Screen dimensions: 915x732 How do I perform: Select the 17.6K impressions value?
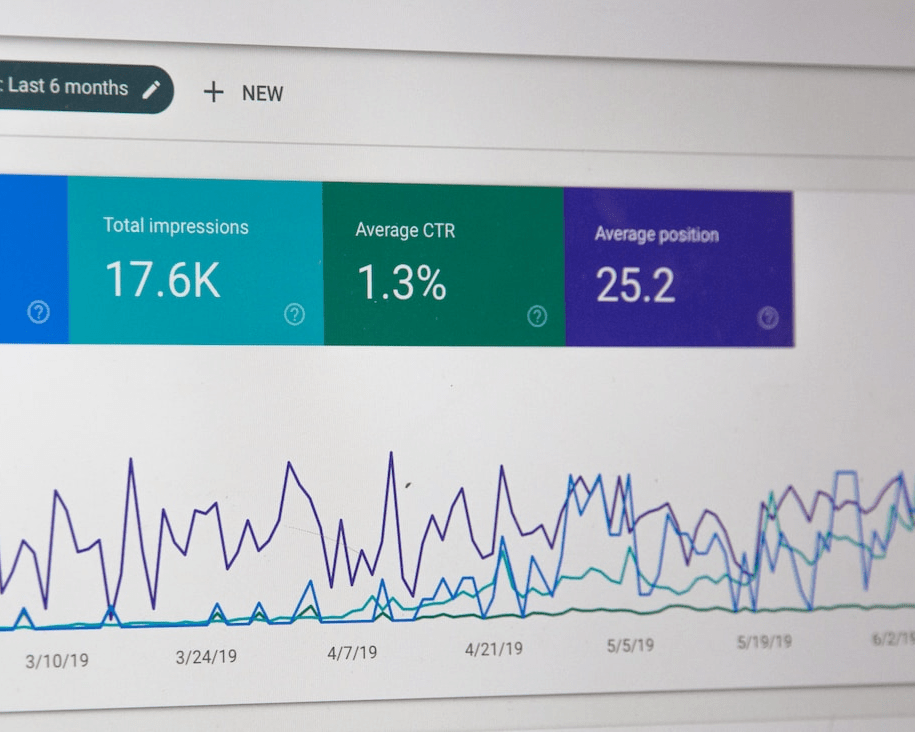point(163,280)
